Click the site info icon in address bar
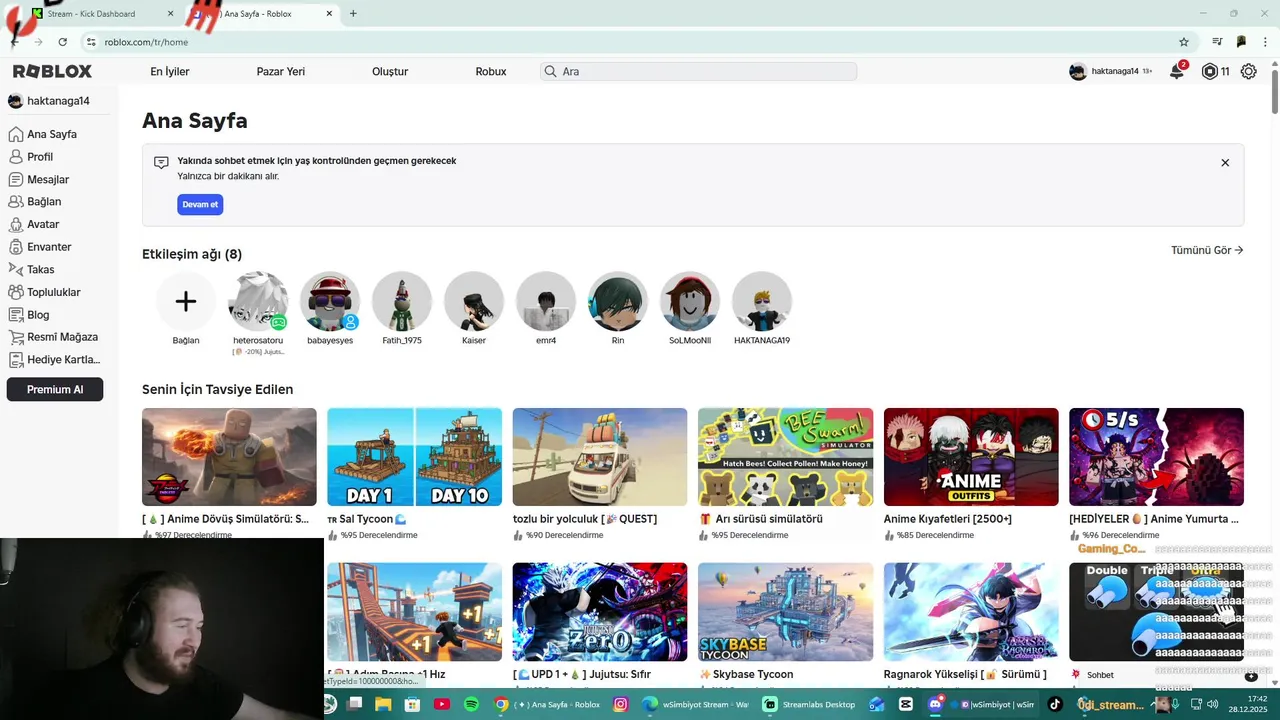 [91, 42]
